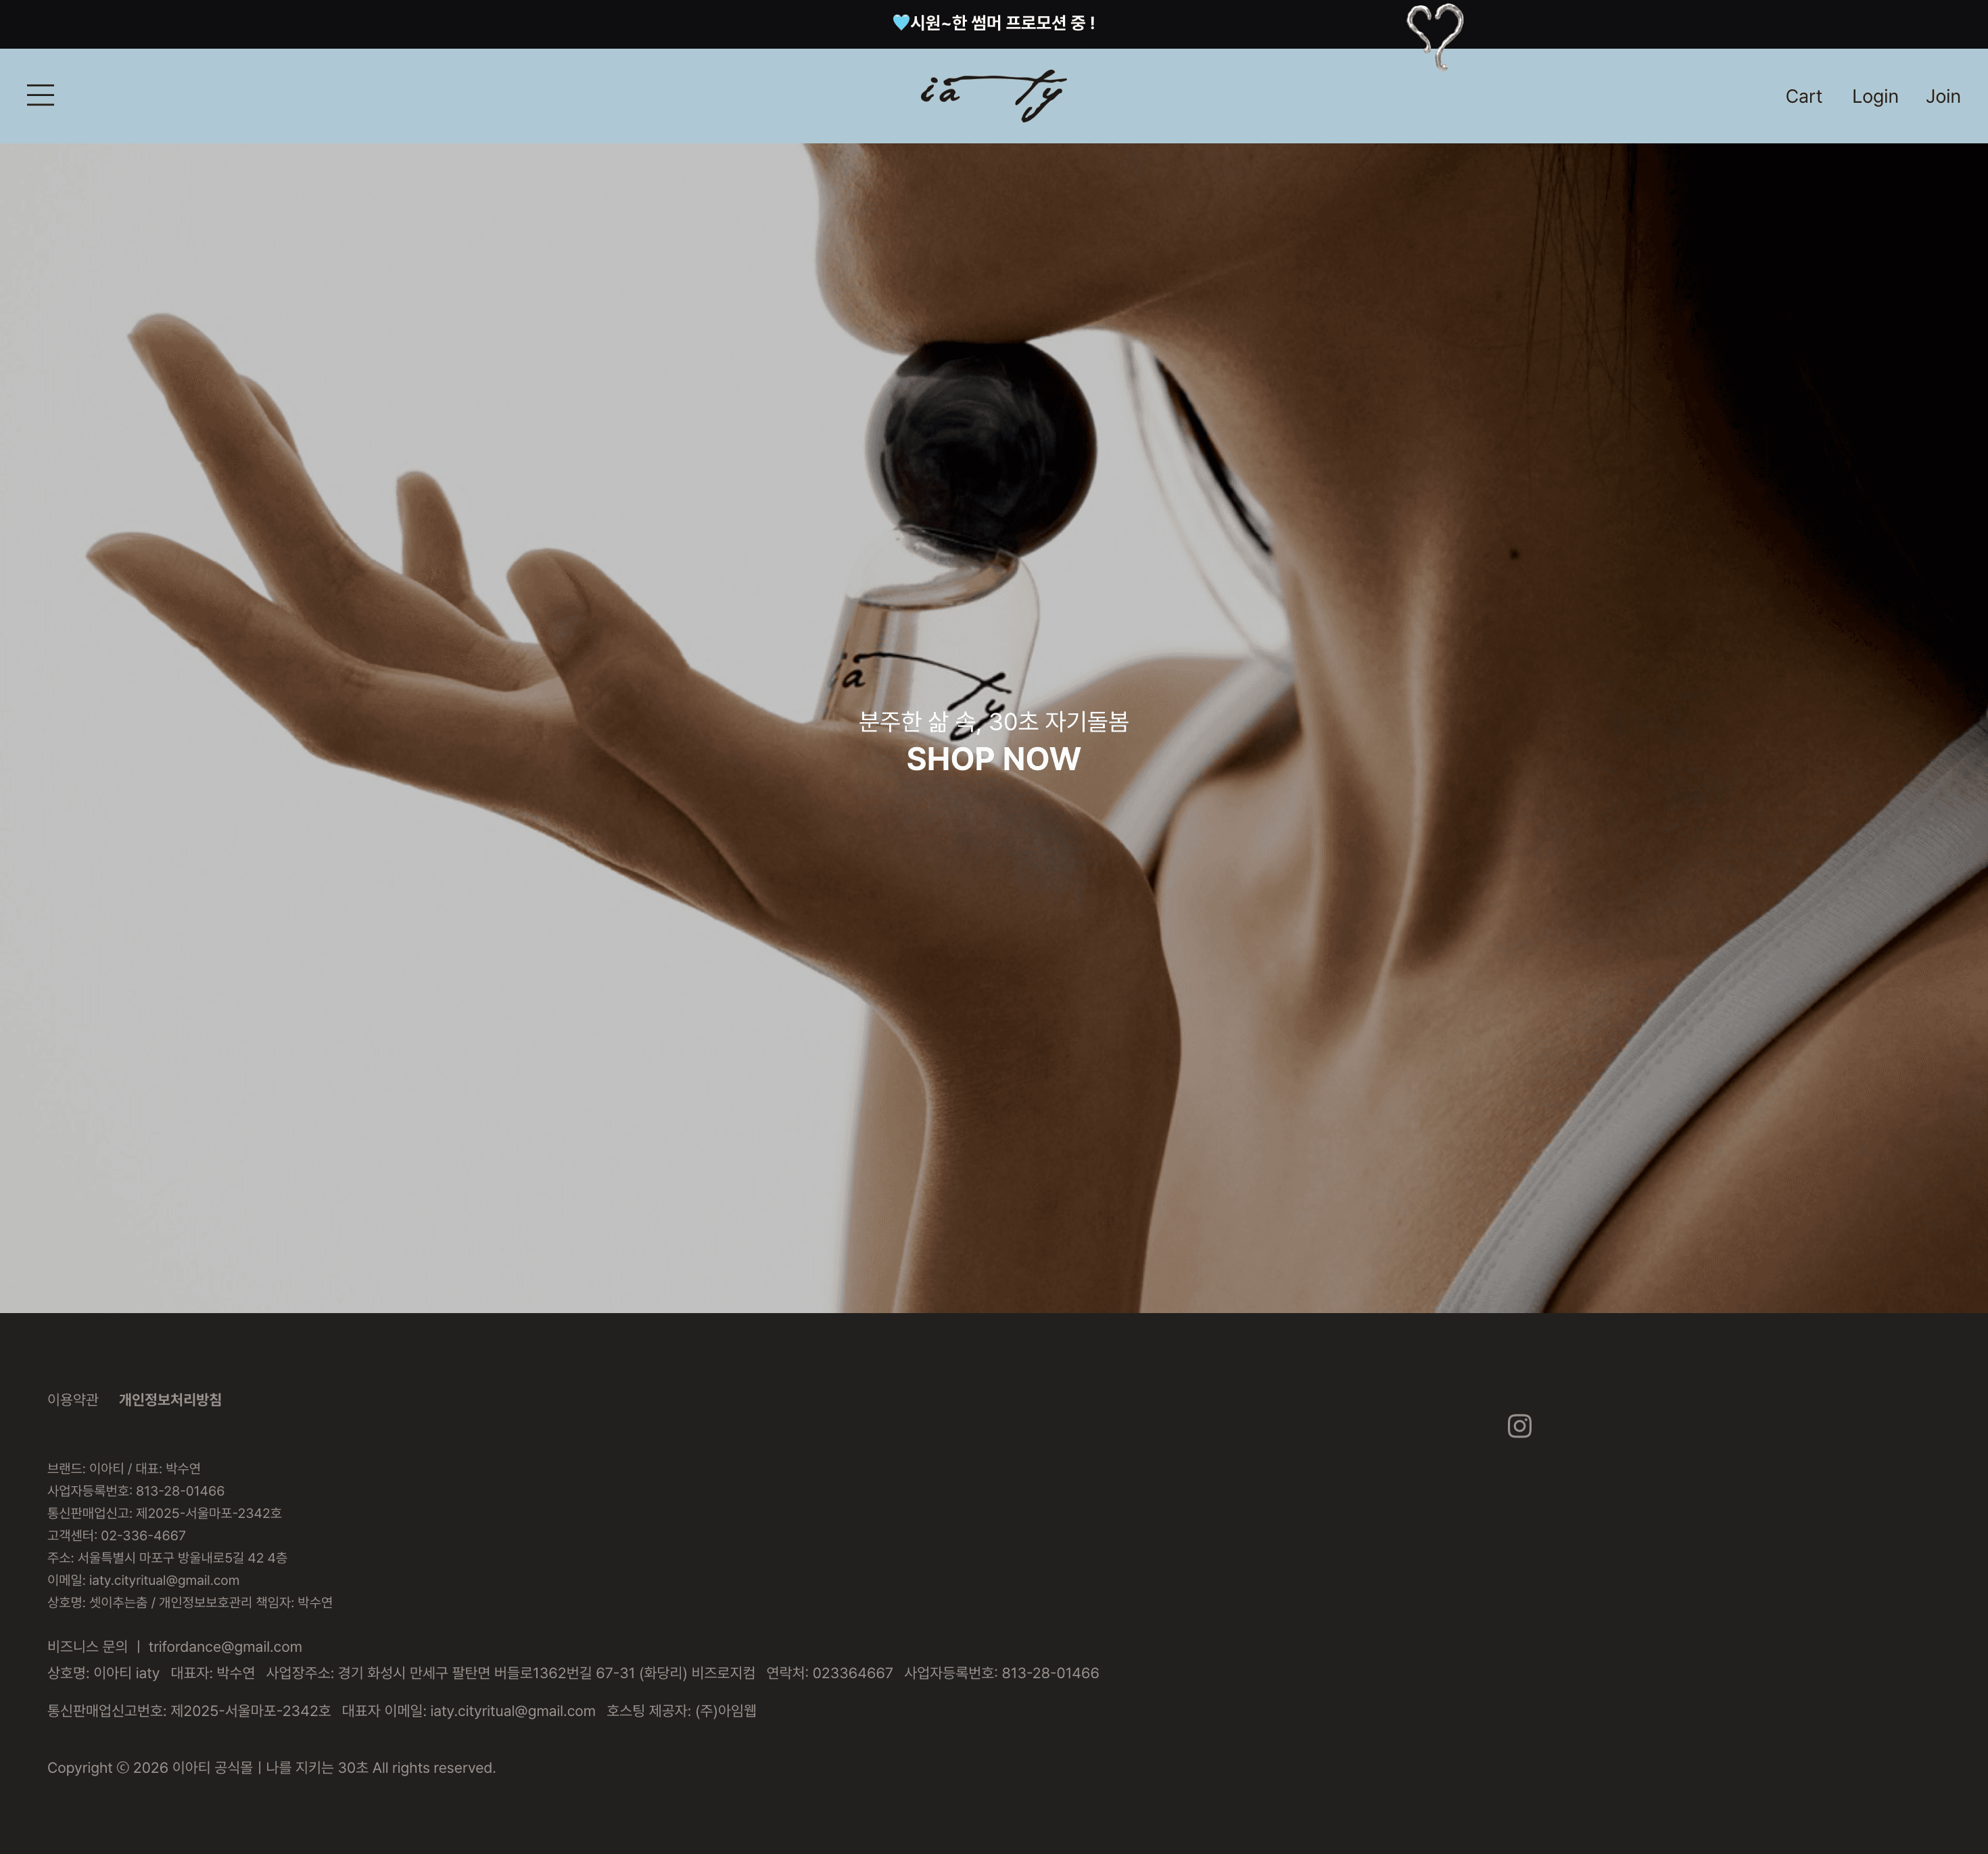1988x1854 pixels.
Task: Click the iaty logo in header
Action: pyautogui.click(x=993, y=96)
